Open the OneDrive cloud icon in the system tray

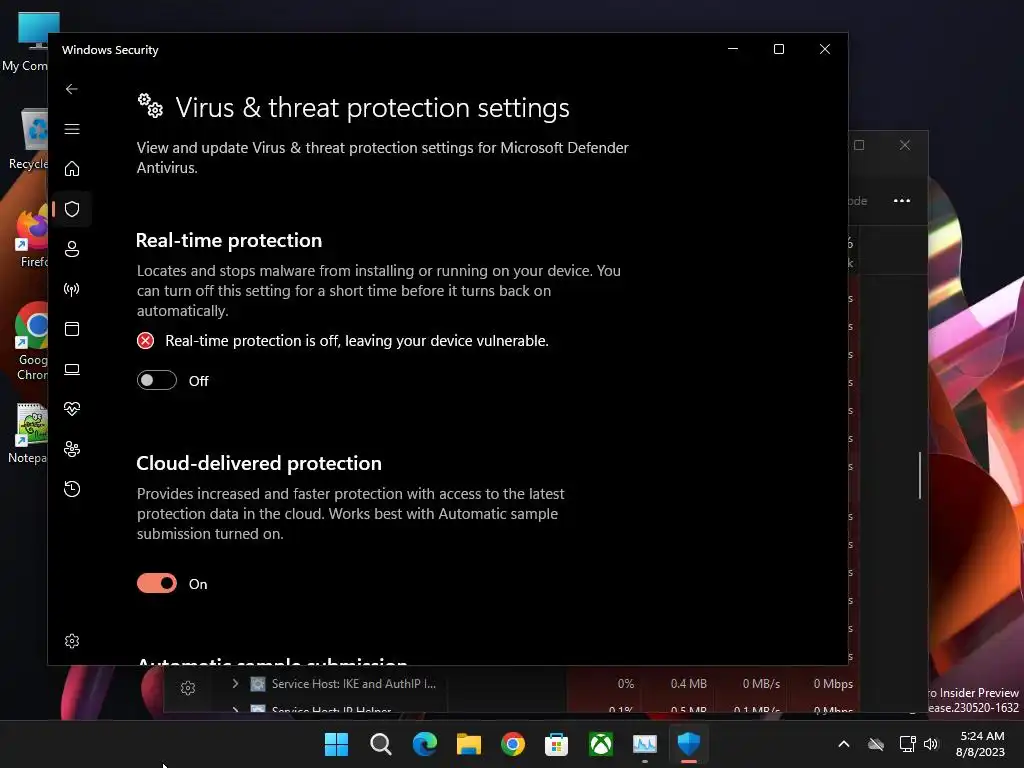(876, 744)
